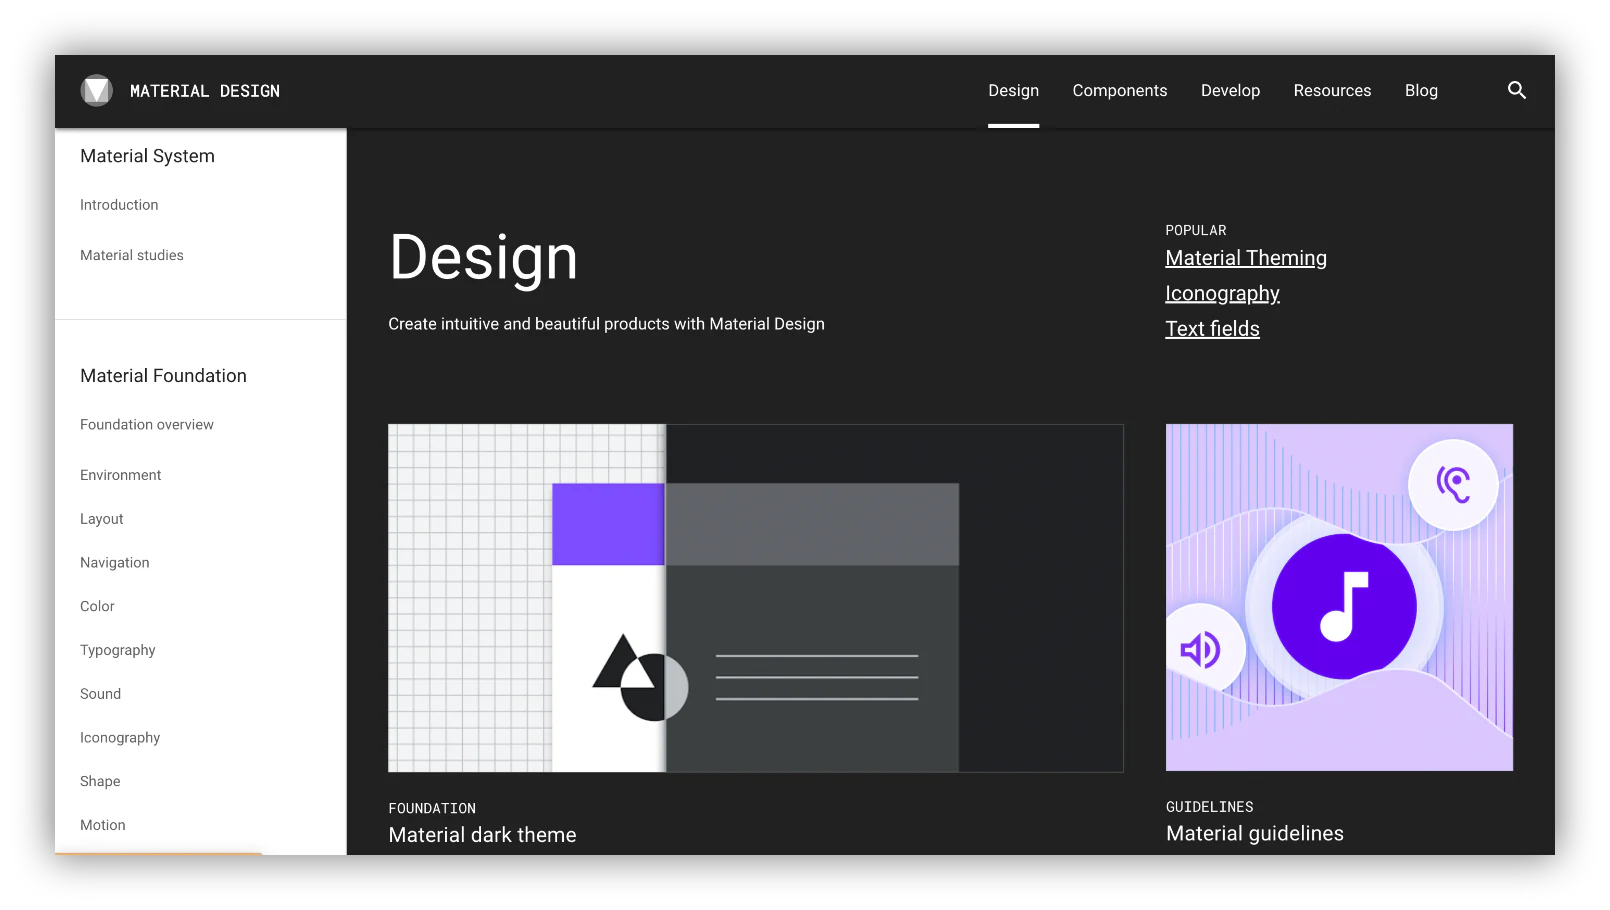Open the Material dark theme thumbnail image
This screenshot has height=910, width=1610.
tap(756, 598)
